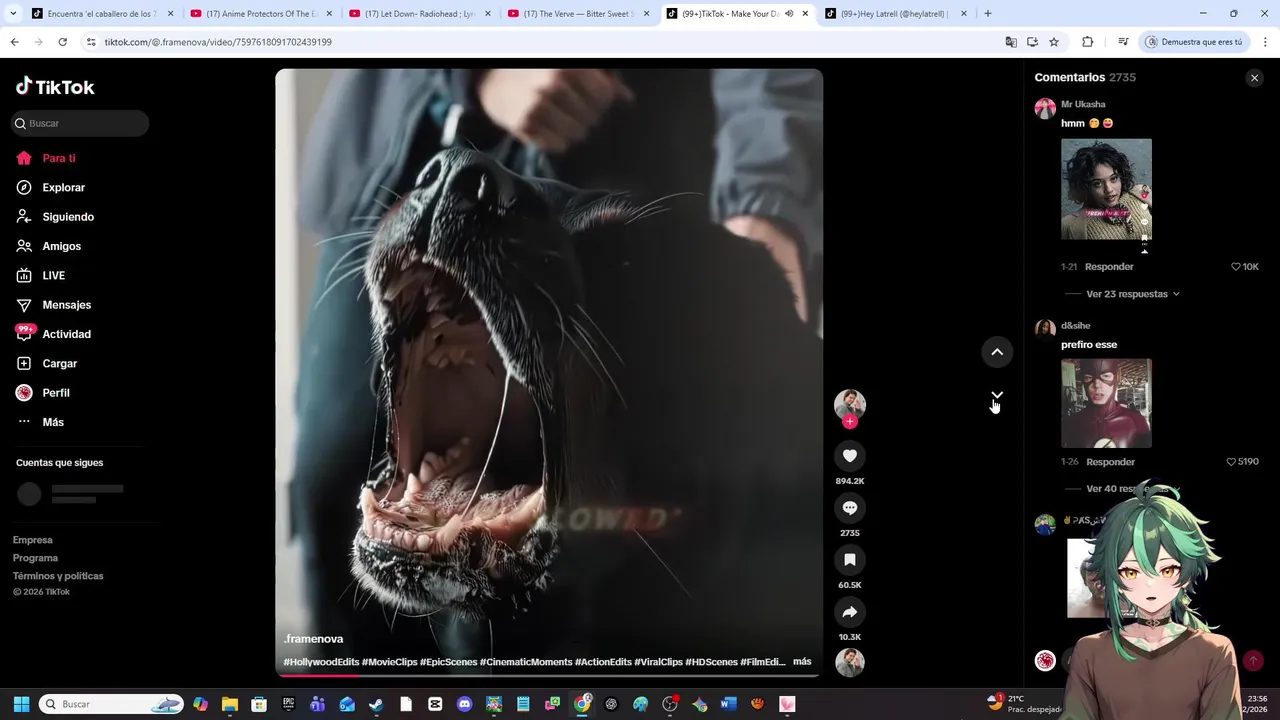Click the TikTok logo
Image resolution: width=1280 pixels, height=720 pixels.
point(55,87)
